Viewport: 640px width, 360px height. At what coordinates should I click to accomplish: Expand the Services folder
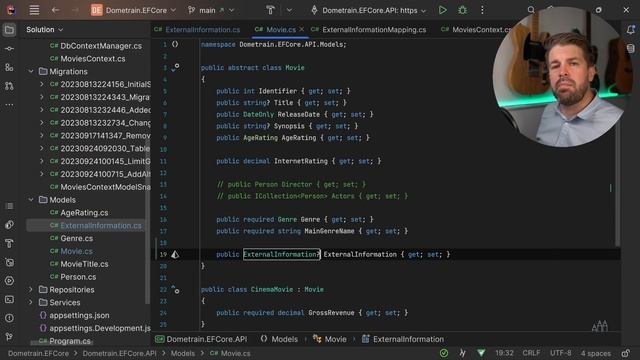pyautogui.click(x=31, y=302)
